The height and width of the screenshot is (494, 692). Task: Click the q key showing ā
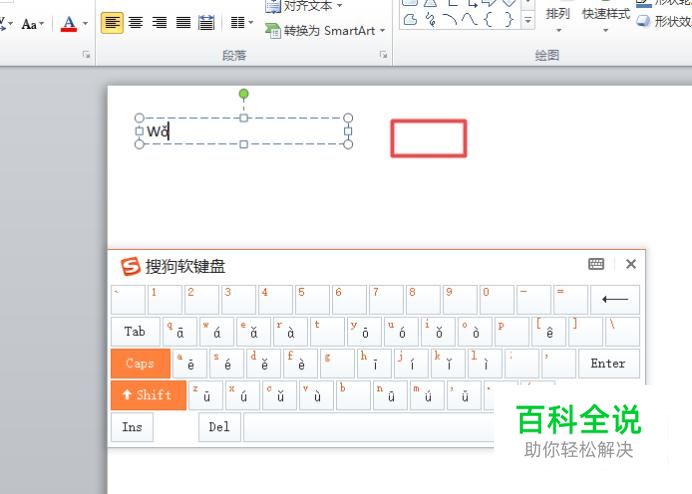[x=180, y=331]
